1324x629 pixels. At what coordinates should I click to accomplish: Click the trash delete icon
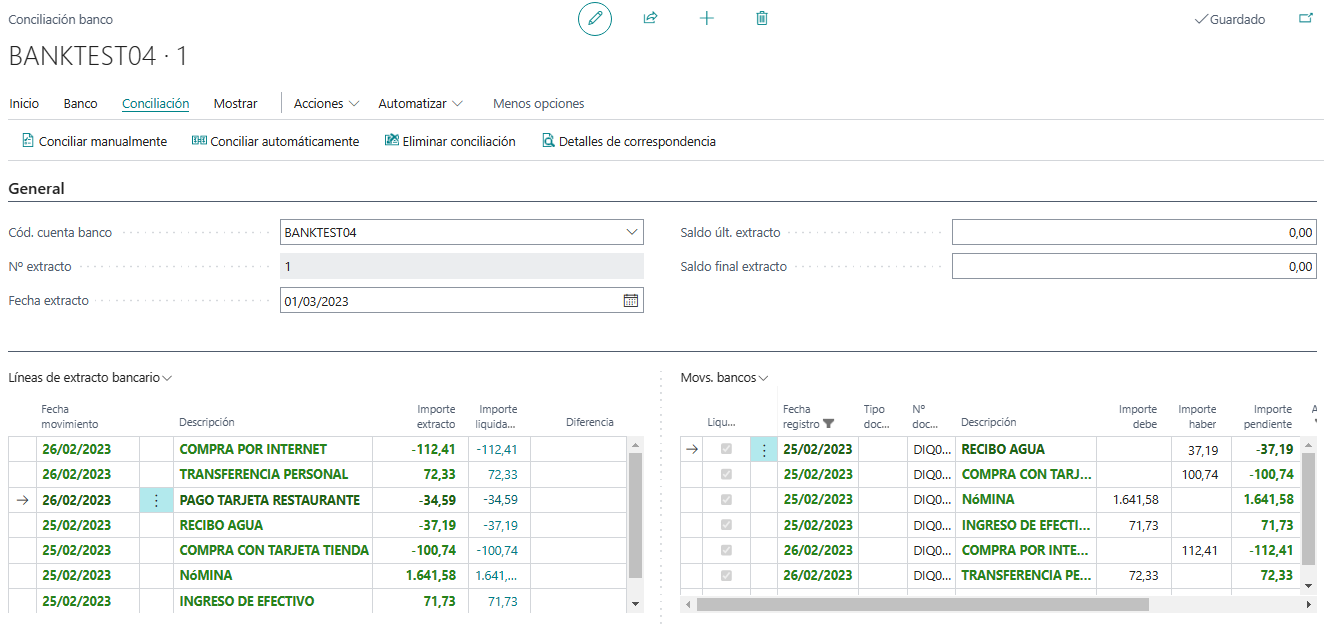click(762, 19)
